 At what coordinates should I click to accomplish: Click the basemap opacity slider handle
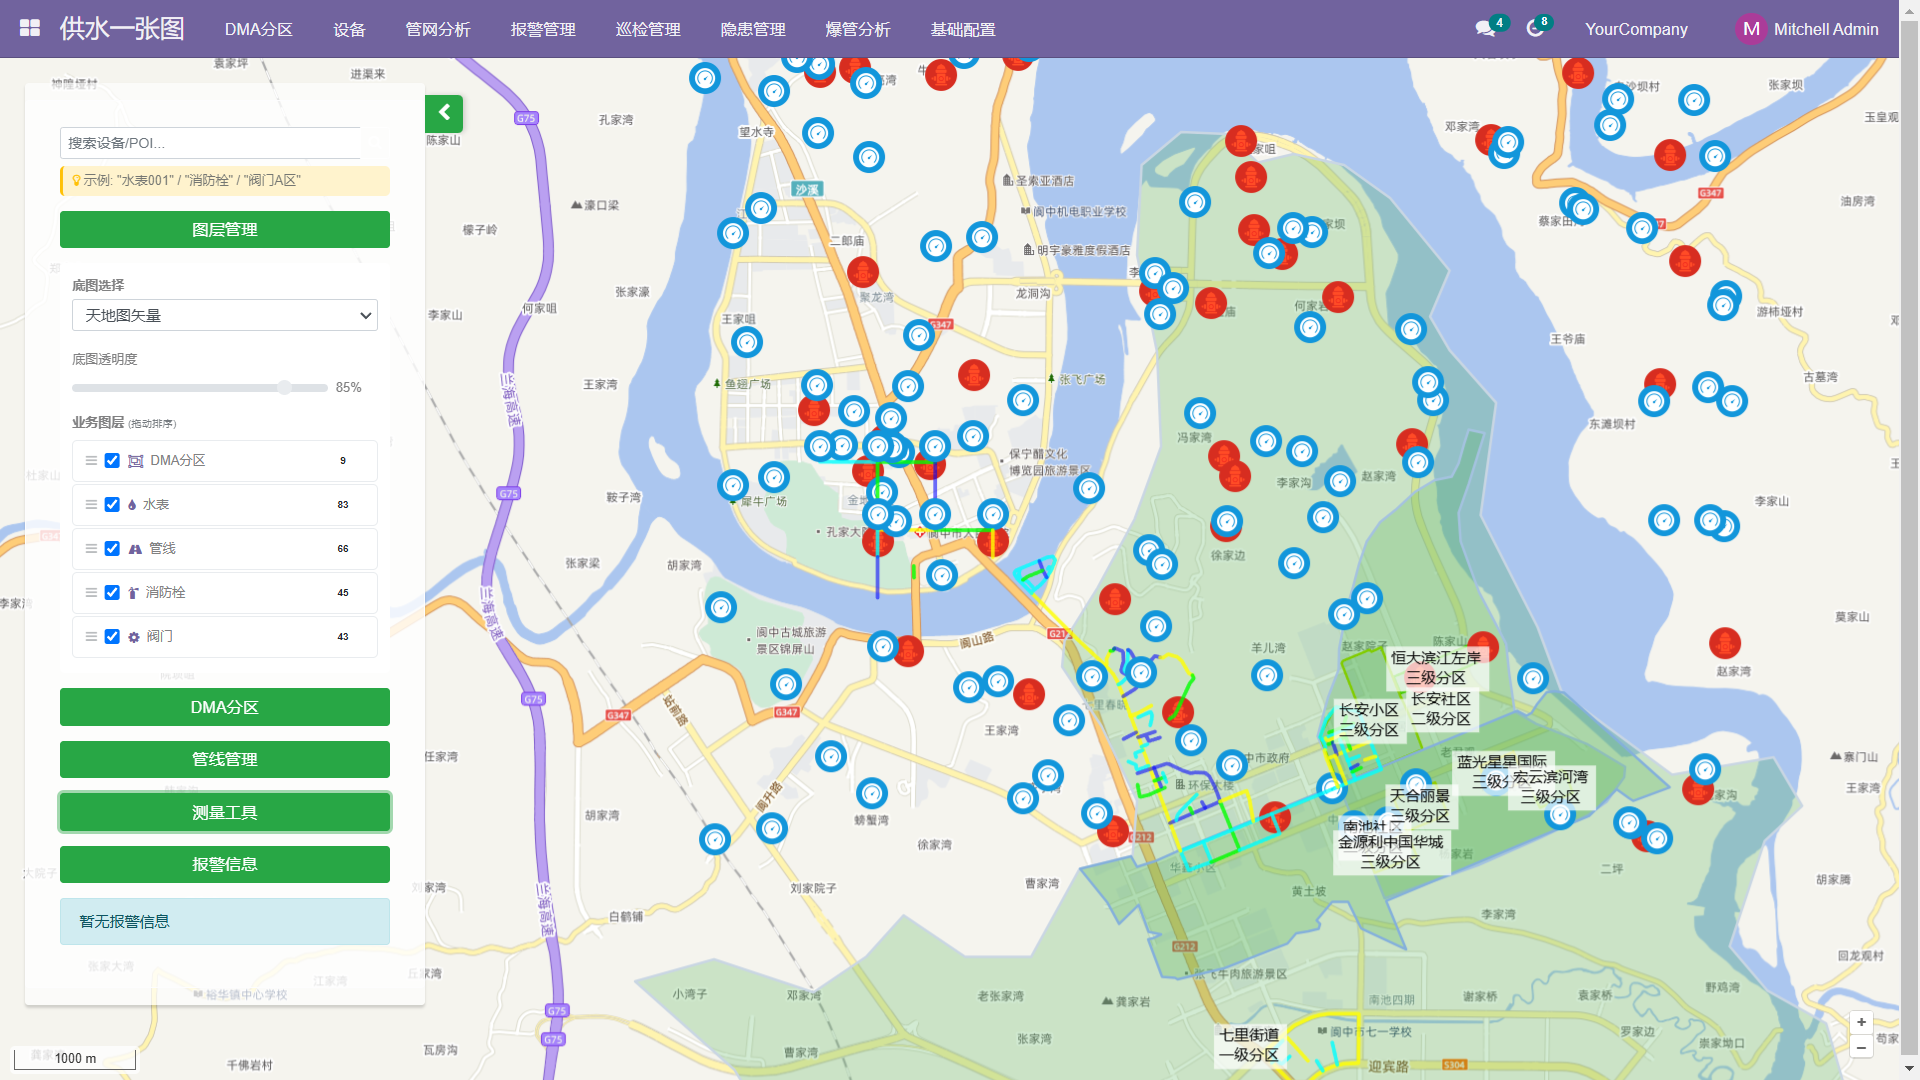tap(285, 387)
